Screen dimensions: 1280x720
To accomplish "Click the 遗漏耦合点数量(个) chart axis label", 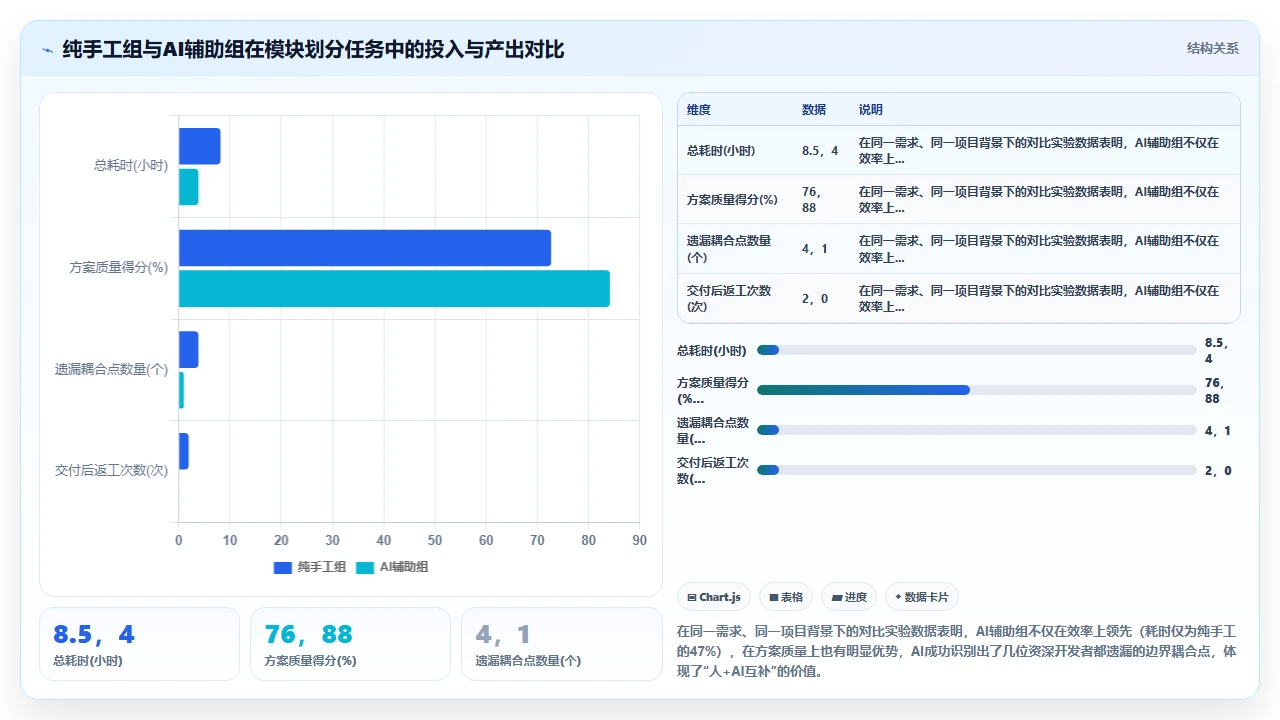I will click(x=112, y=370).
